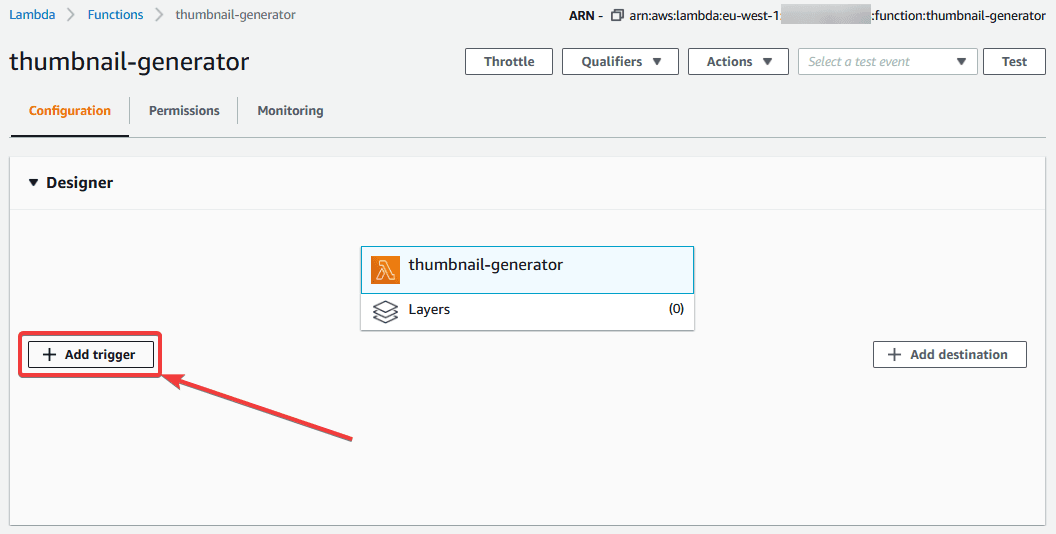Image resolution: width=1056 pixels, height=534 pixels.
Task: Open the Qualifiers dropdown
Action: (621, 62)
